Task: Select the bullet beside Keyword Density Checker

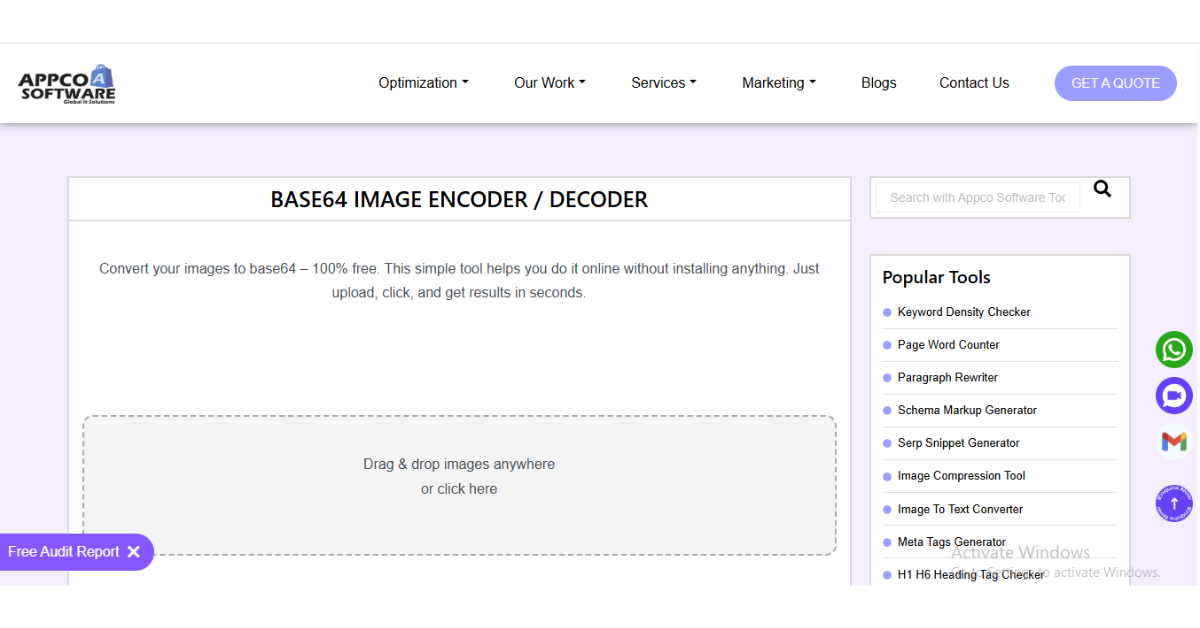Action: 886,312
